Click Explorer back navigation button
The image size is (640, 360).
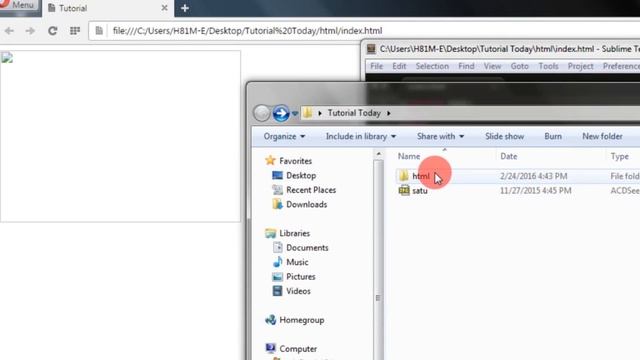(x=262, y=113)
